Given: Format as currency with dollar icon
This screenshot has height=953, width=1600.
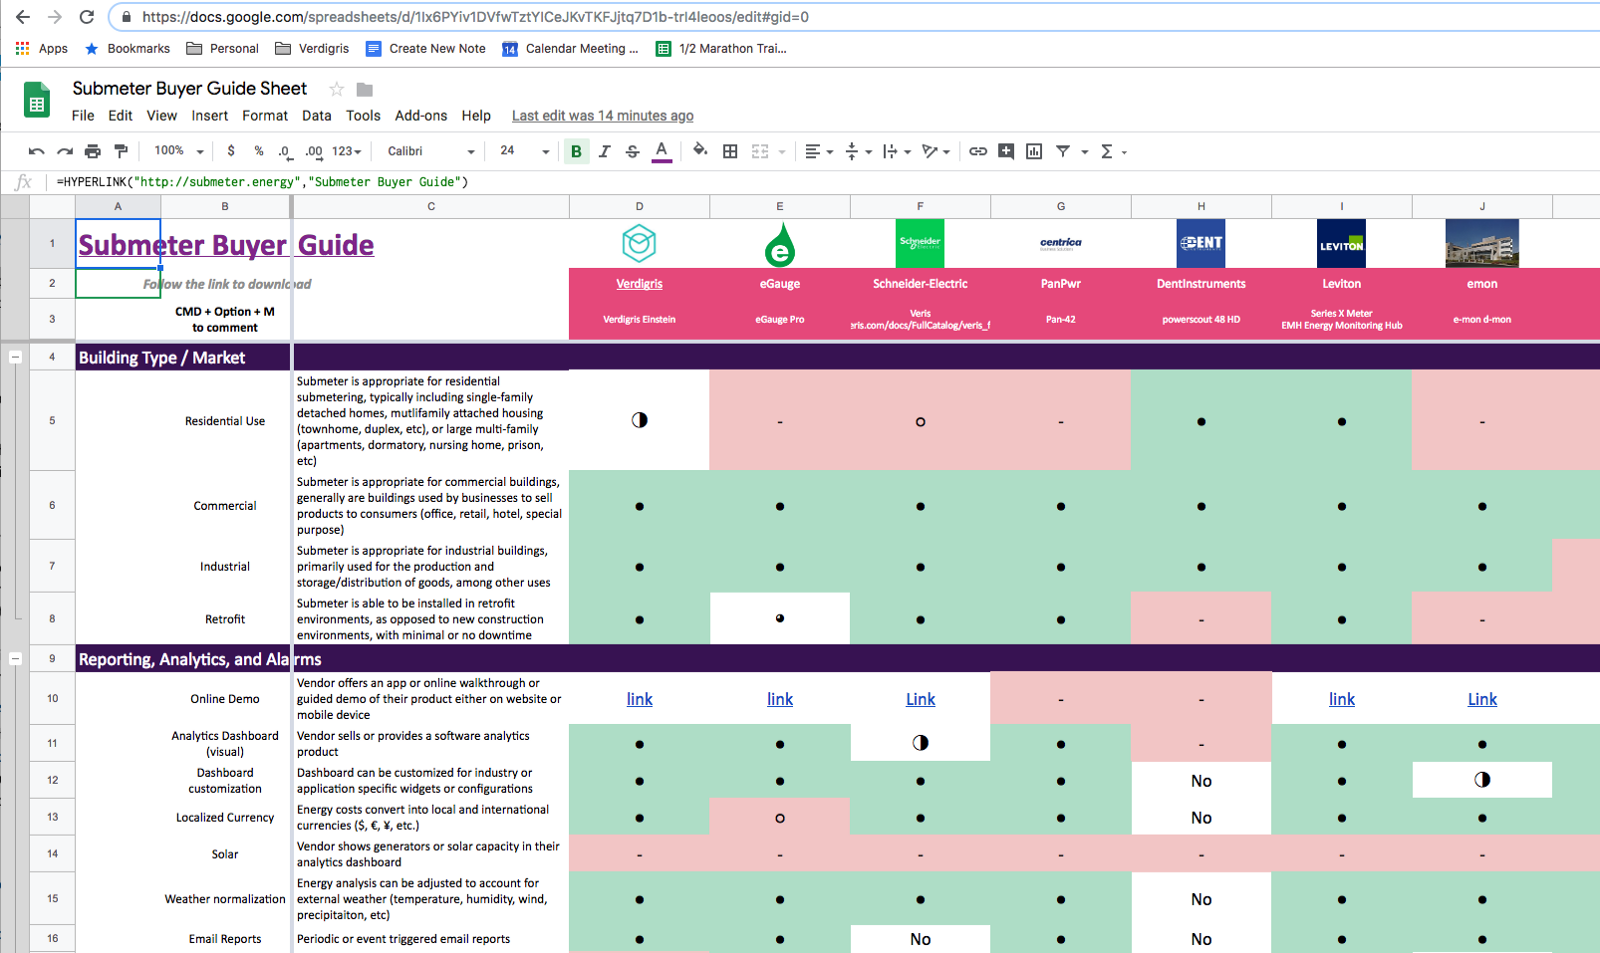Looking at the screenshot, I should click(x=231, y=151).
